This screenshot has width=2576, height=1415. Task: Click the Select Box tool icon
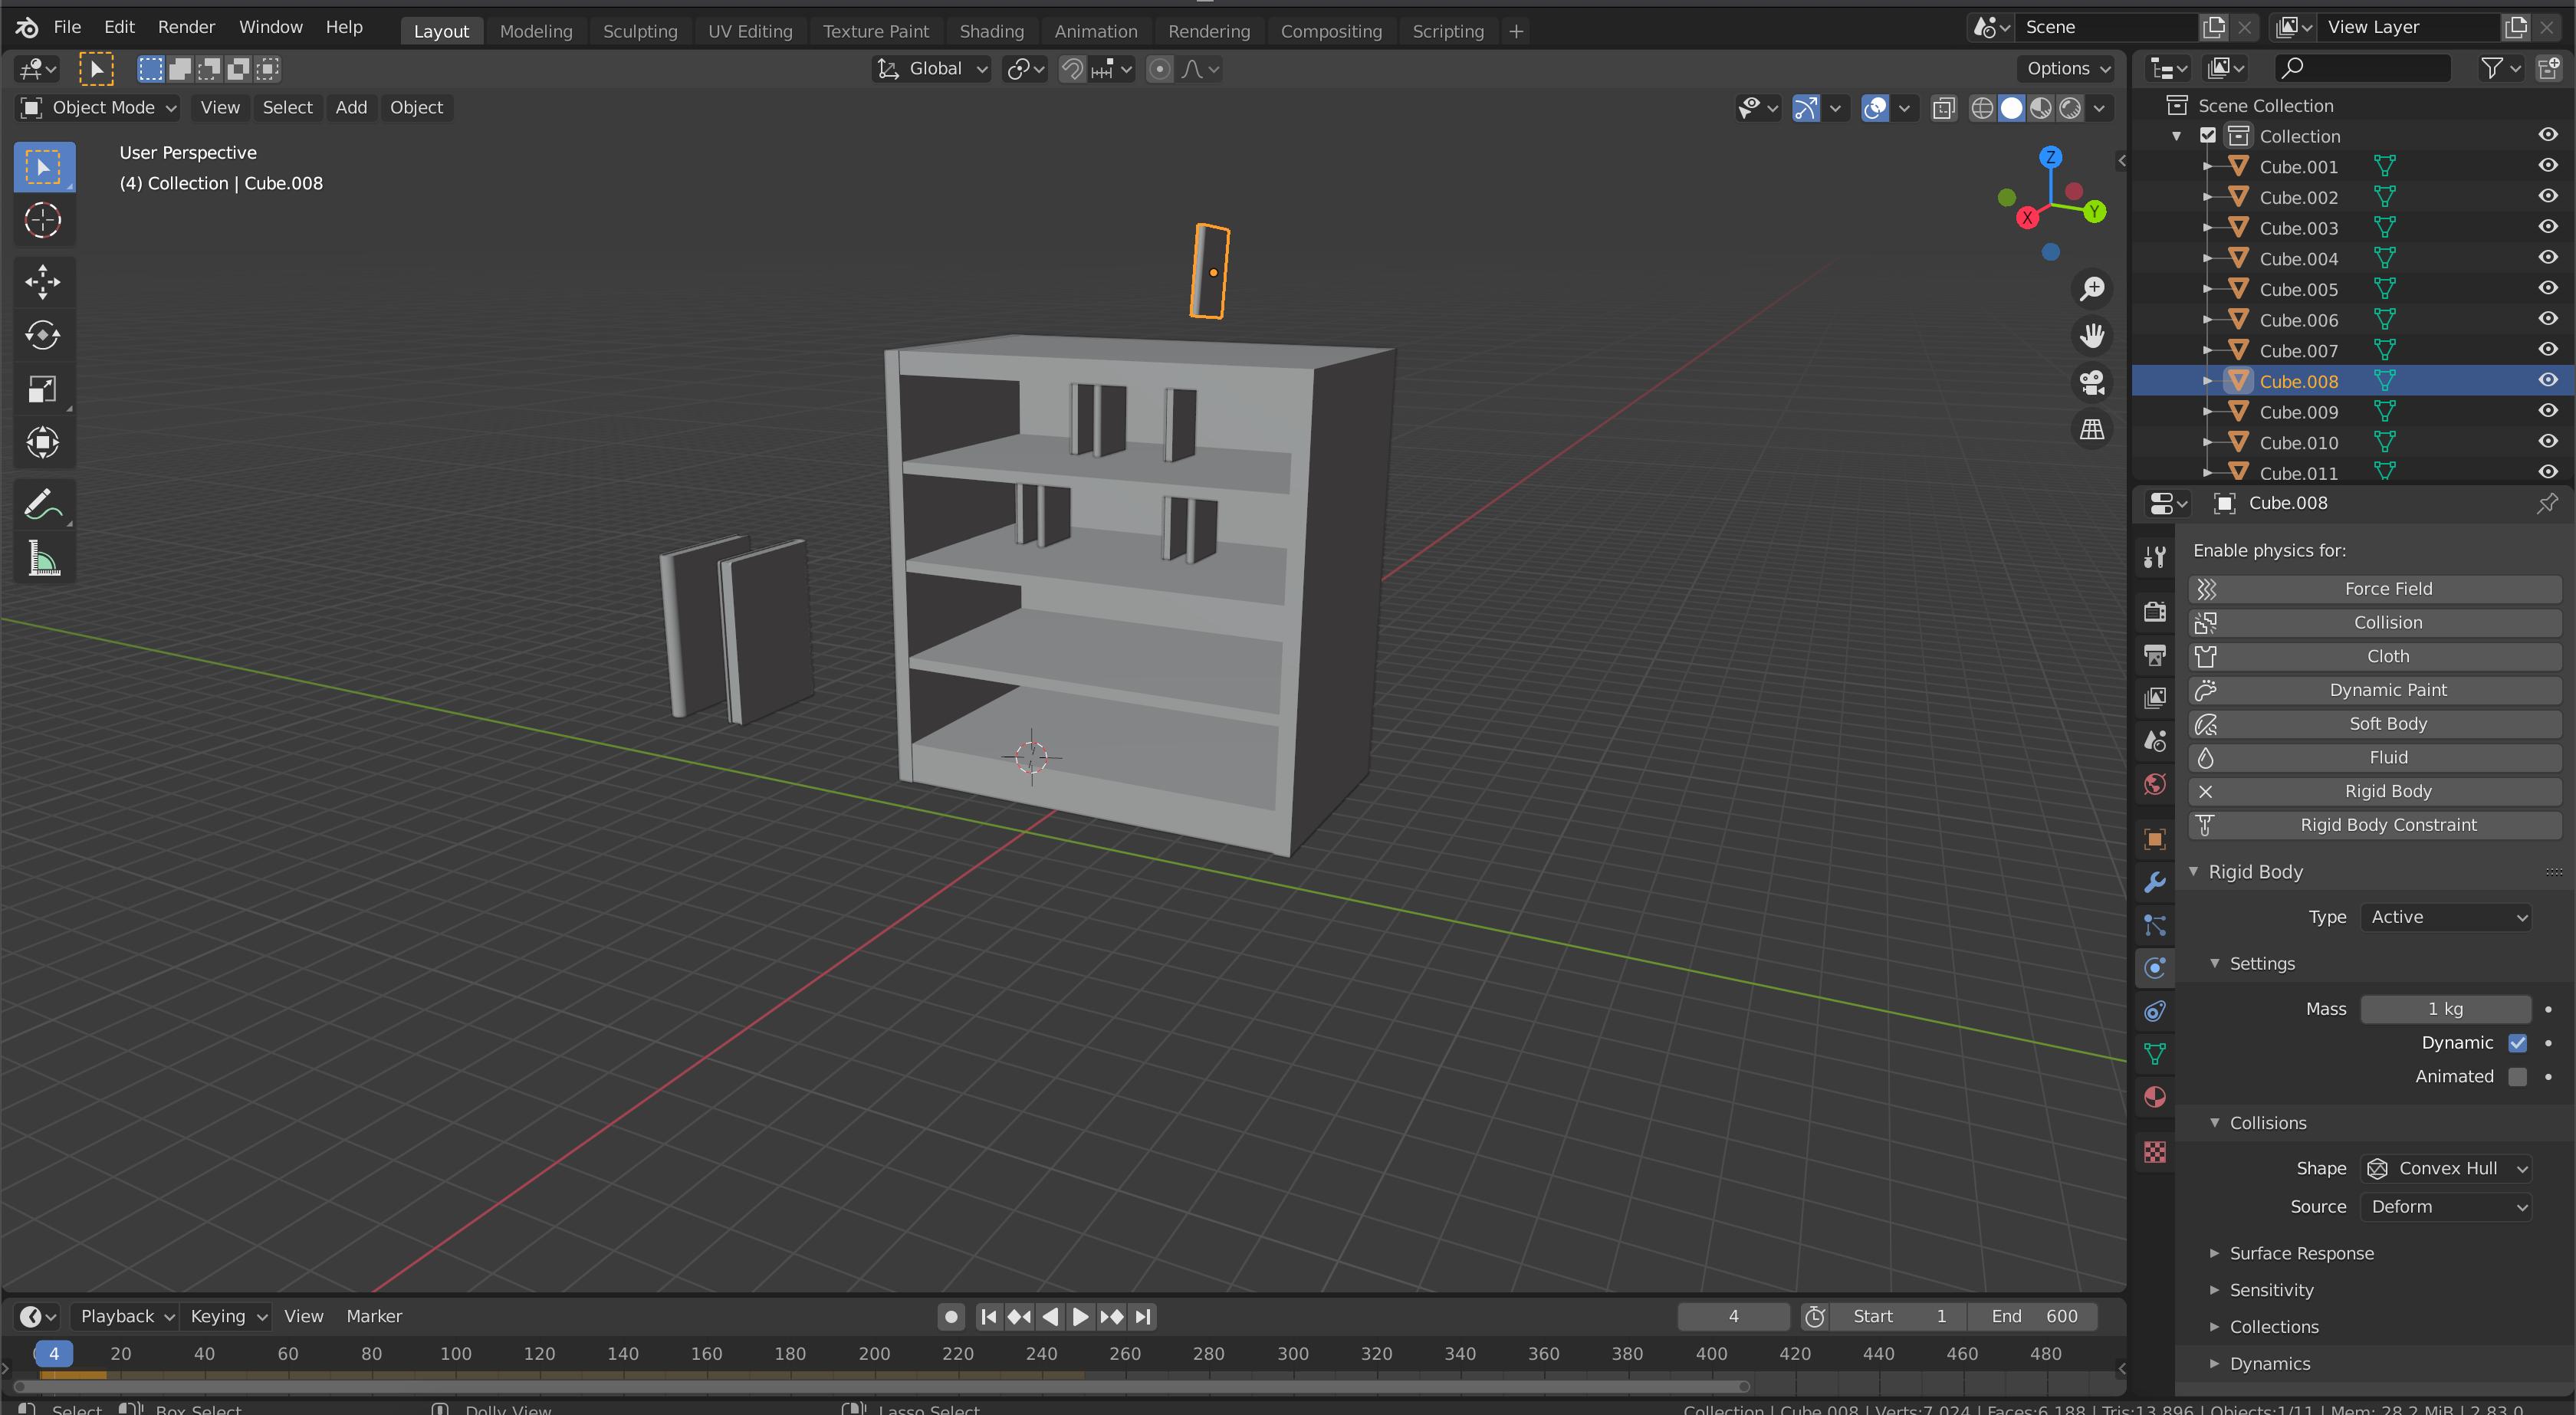[x=43, y=167]
